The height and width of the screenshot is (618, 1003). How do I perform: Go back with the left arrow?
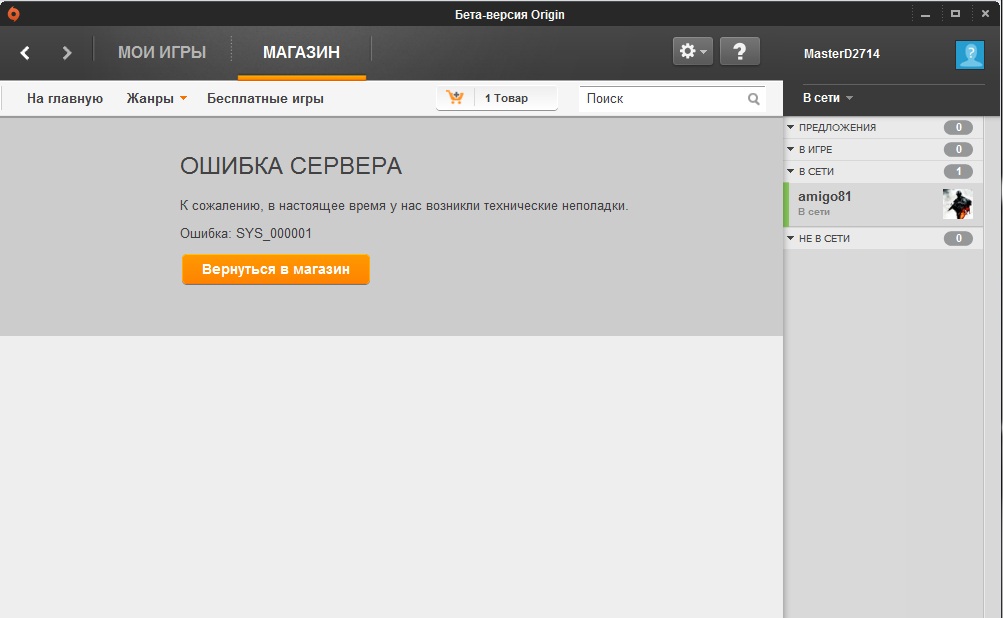[25, 52]
